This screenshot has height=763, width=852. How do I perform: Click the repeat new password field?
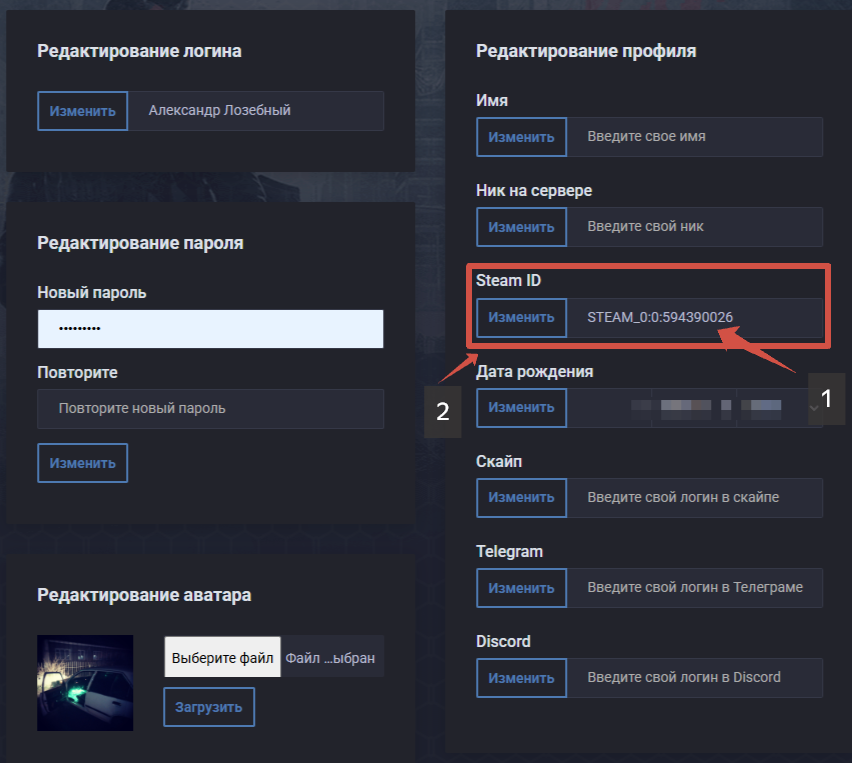point(210,409)
